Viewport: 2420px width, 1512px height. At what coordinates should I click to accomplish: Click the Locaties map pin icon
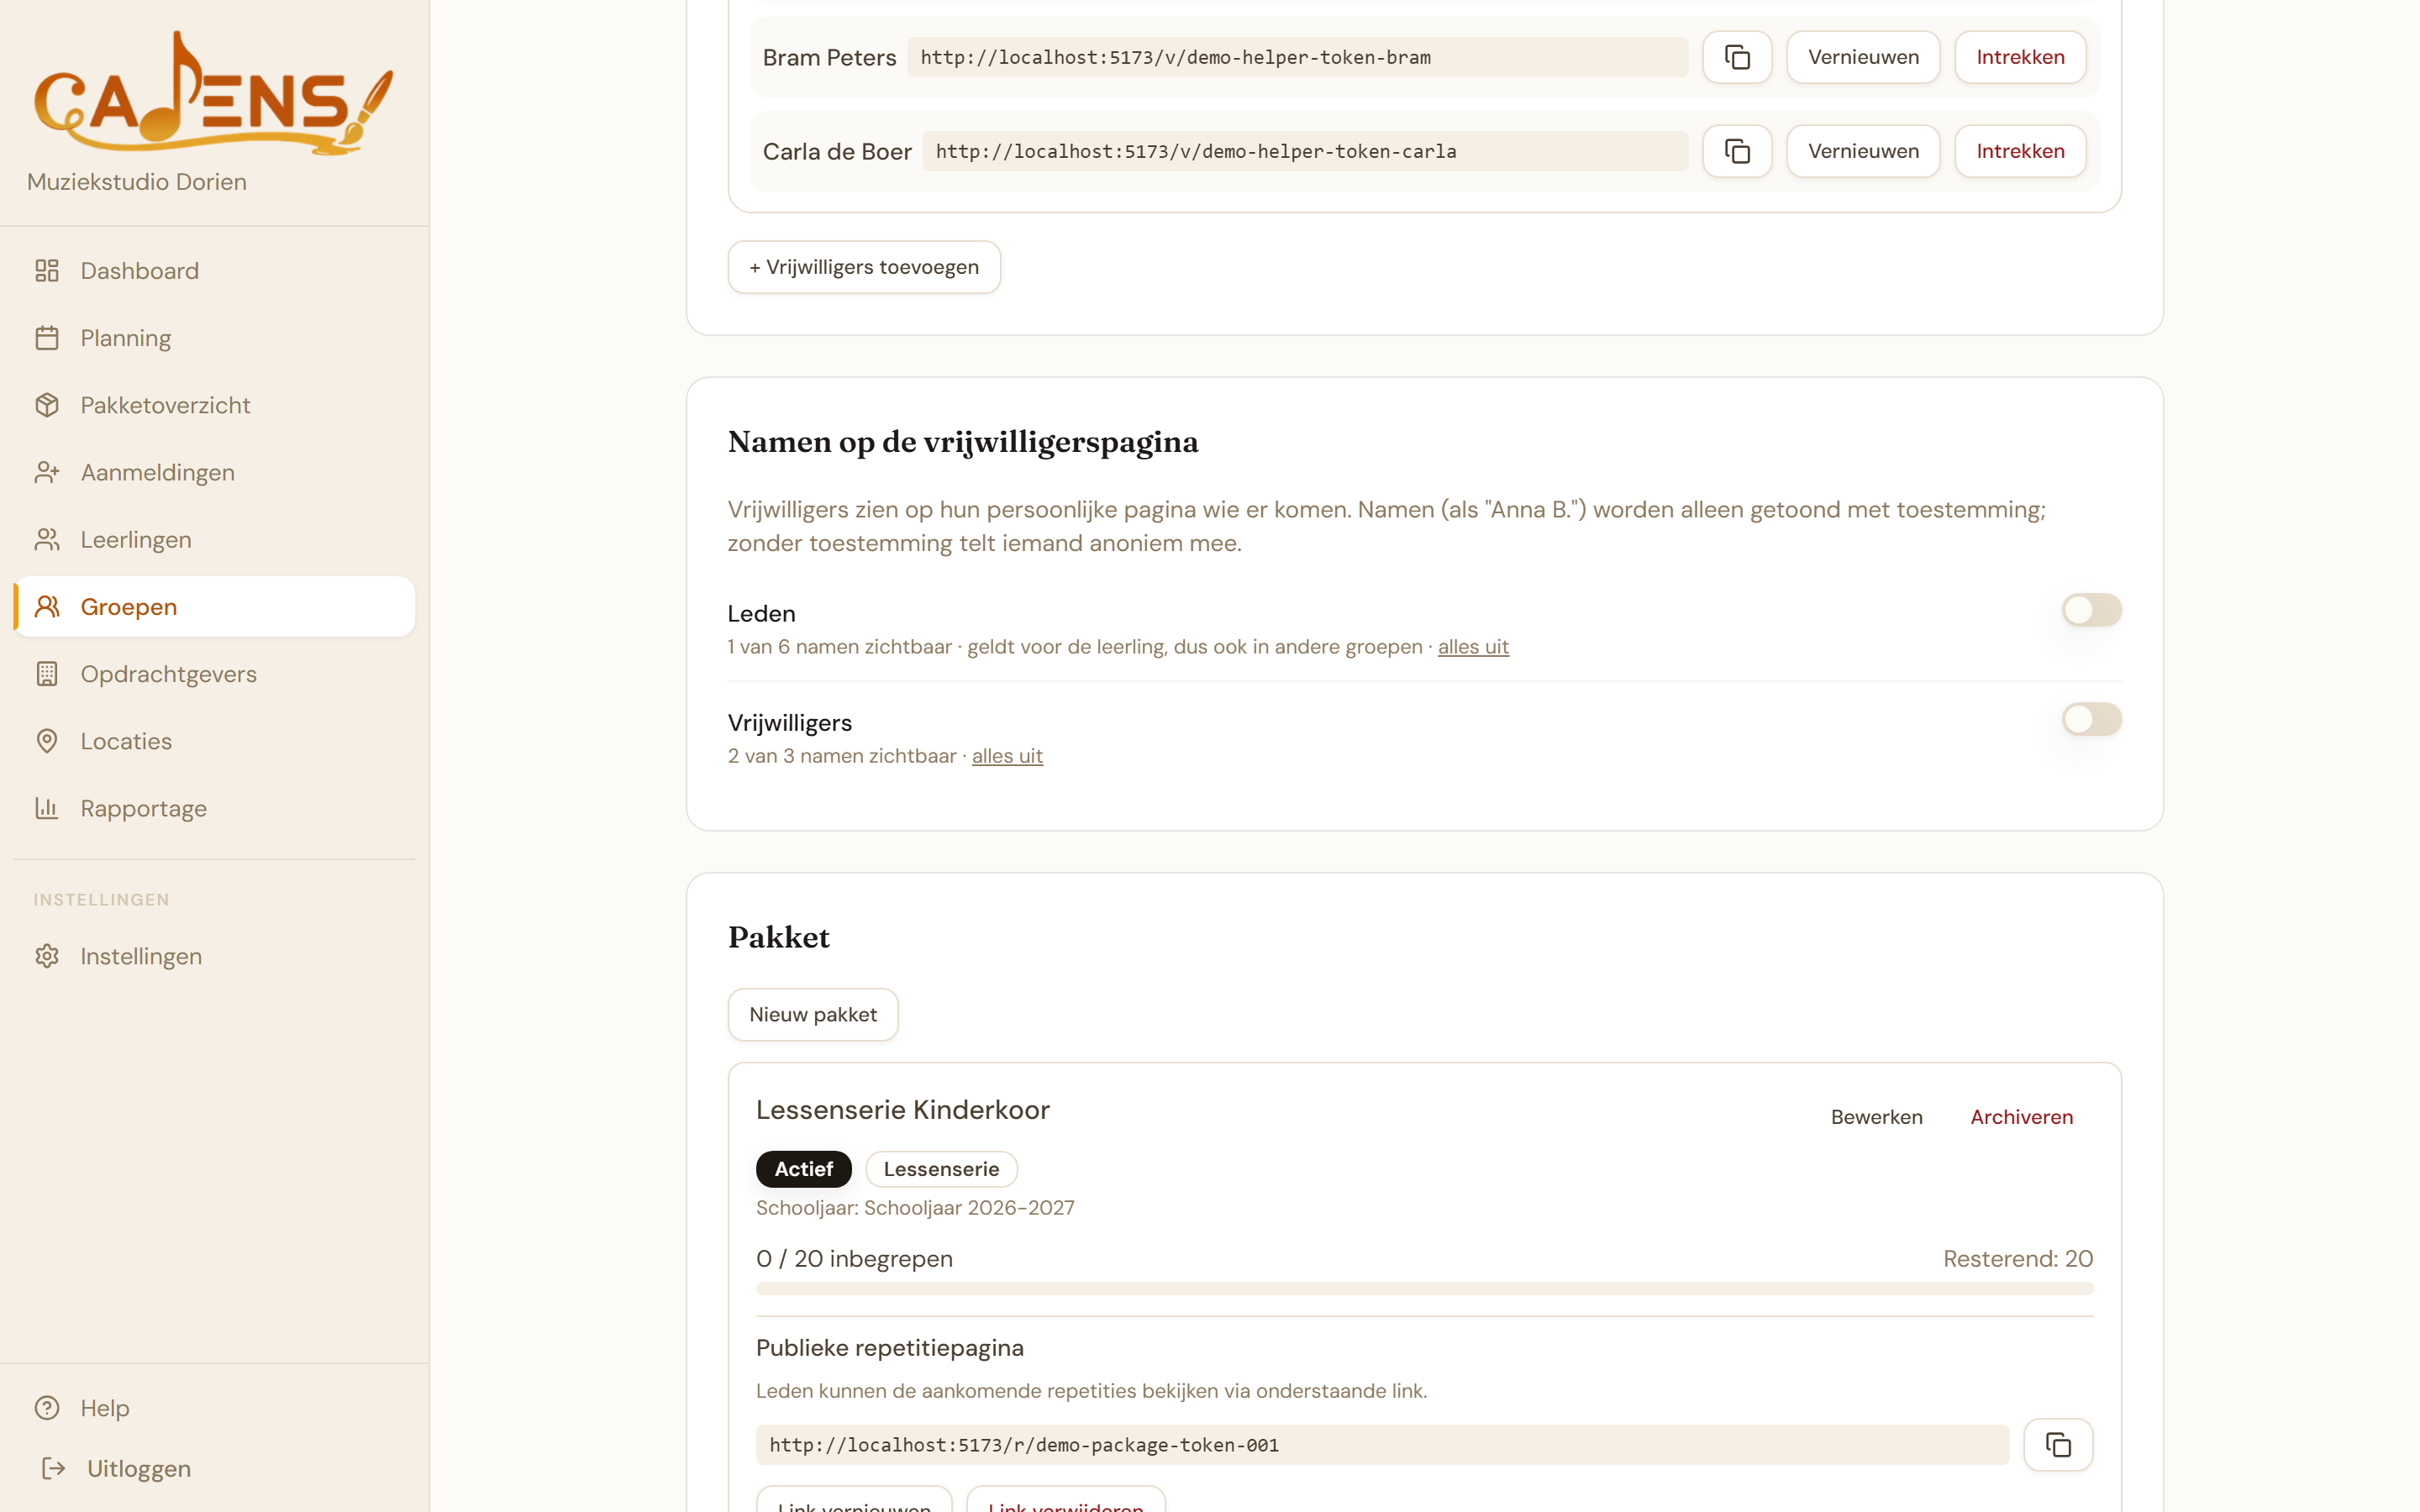(47, 741)
